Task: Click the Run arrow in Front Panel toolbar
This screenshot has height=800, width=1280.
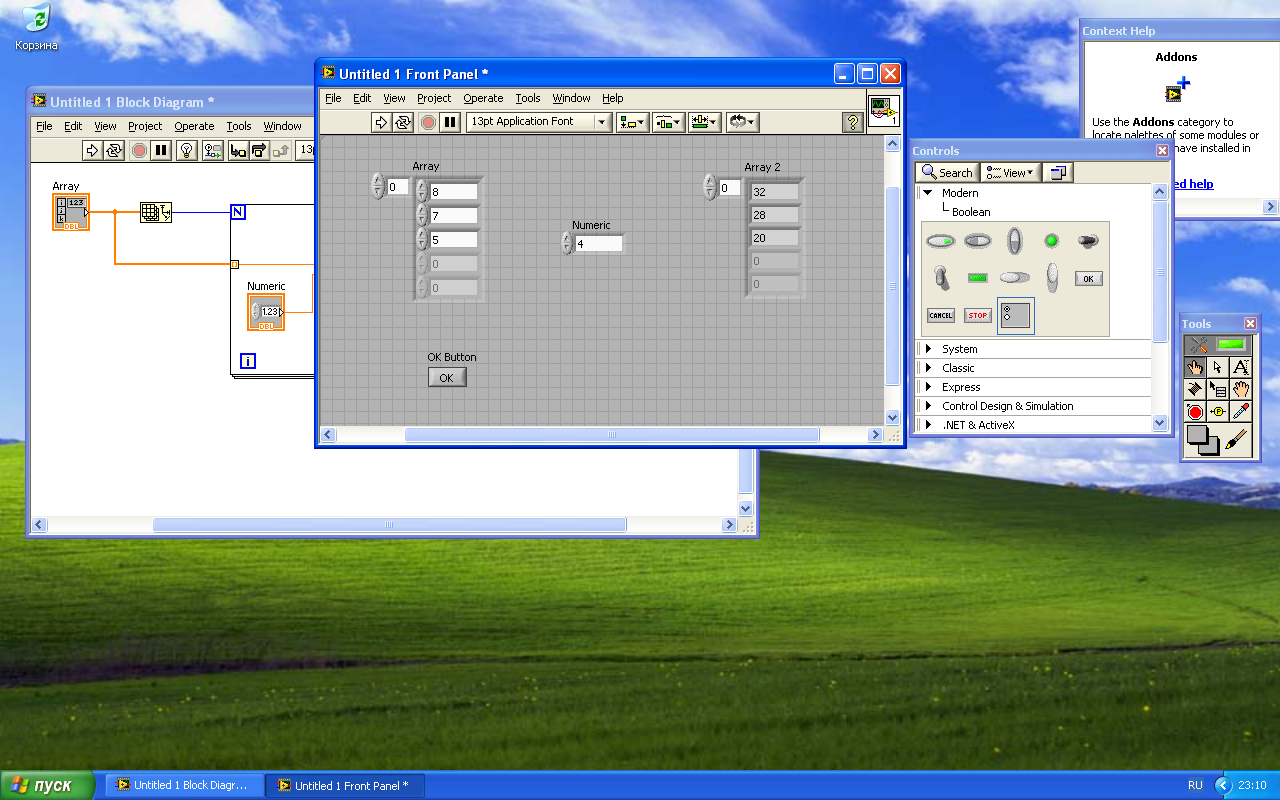Action: [381, 122]
